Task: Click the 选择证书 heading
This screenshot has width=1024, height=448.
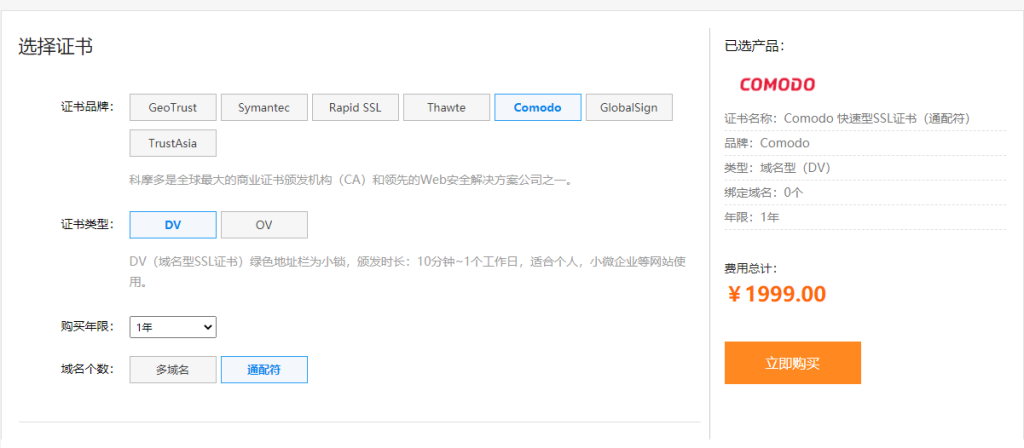Action: 56,47
